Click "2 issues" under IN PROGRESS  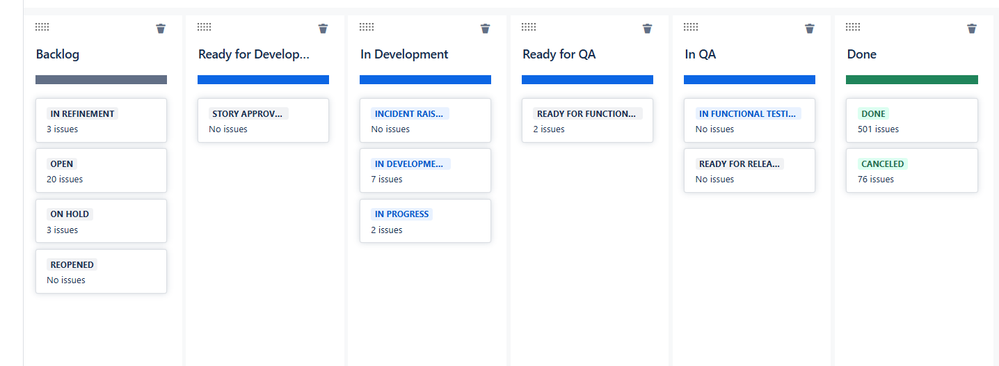[x=387, y=230]
